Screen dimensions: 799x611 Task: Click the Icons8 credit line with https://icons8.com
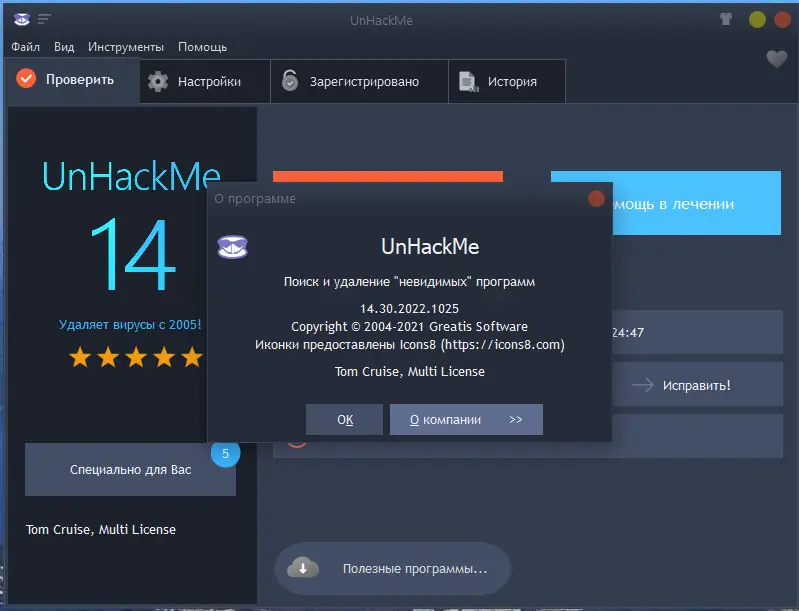(x=410, y=345)
